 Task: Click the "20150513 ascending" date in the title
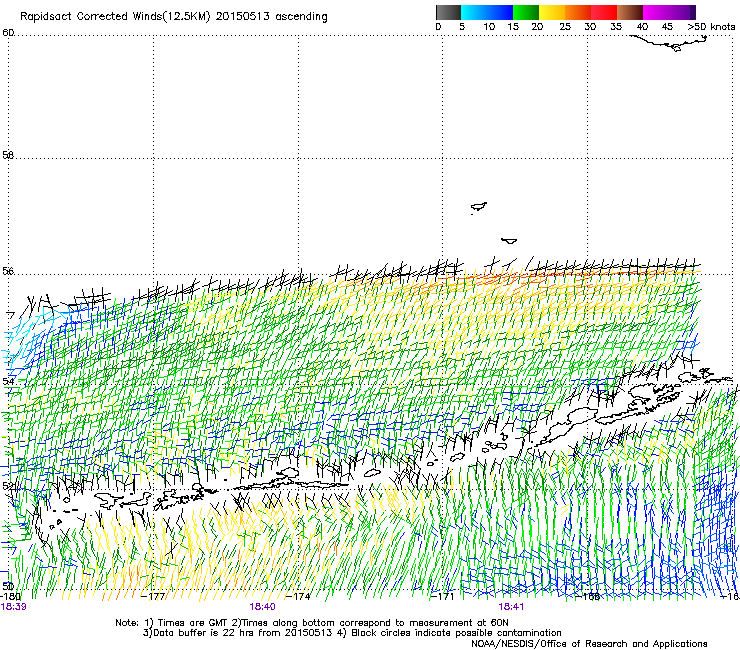(271, 17)
